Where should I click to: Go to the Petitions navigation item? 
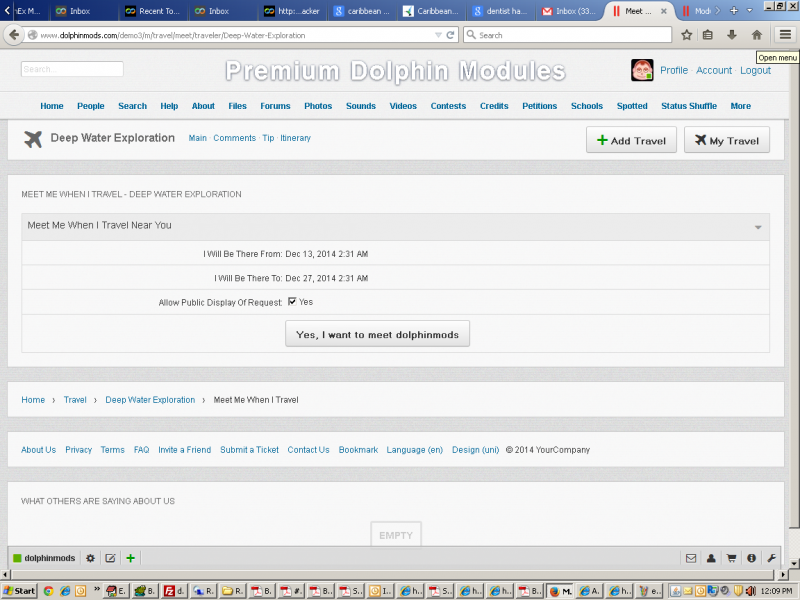click(539, 106)
